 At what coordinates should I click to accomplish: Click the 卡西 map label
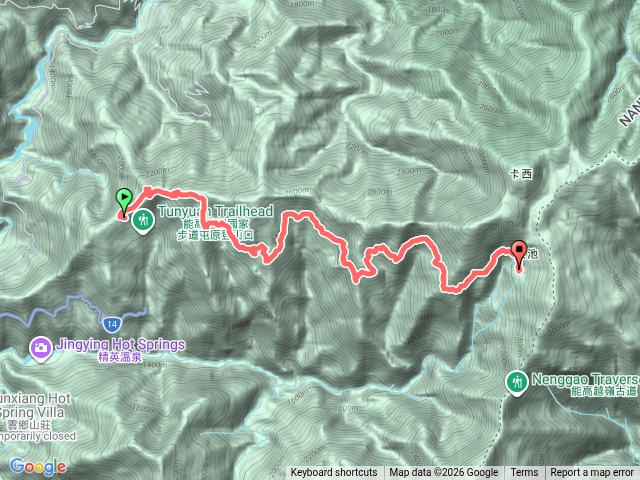[x=521, y=174]
